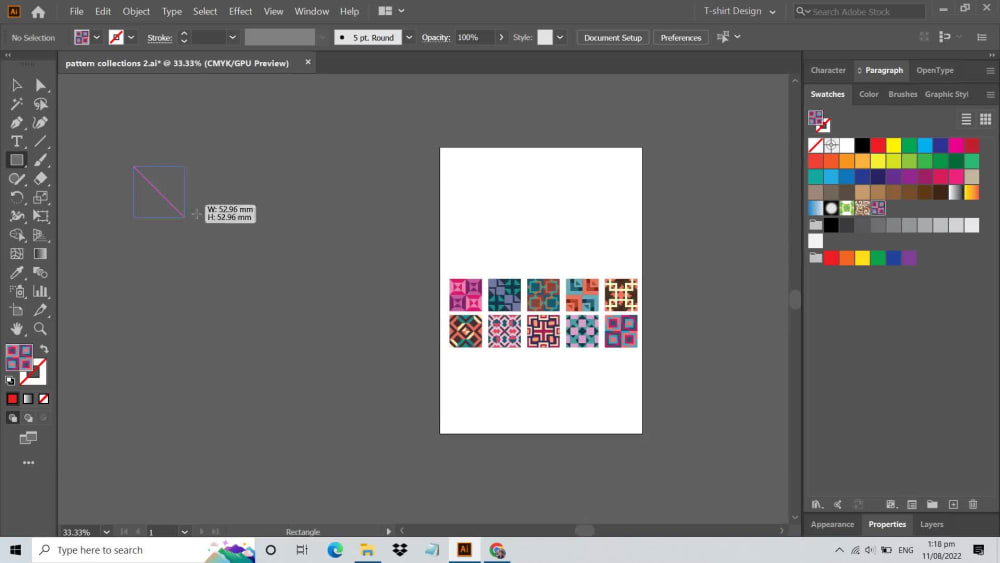Select the Eraser tool
Screen dimensions: 1000x563
40,179
